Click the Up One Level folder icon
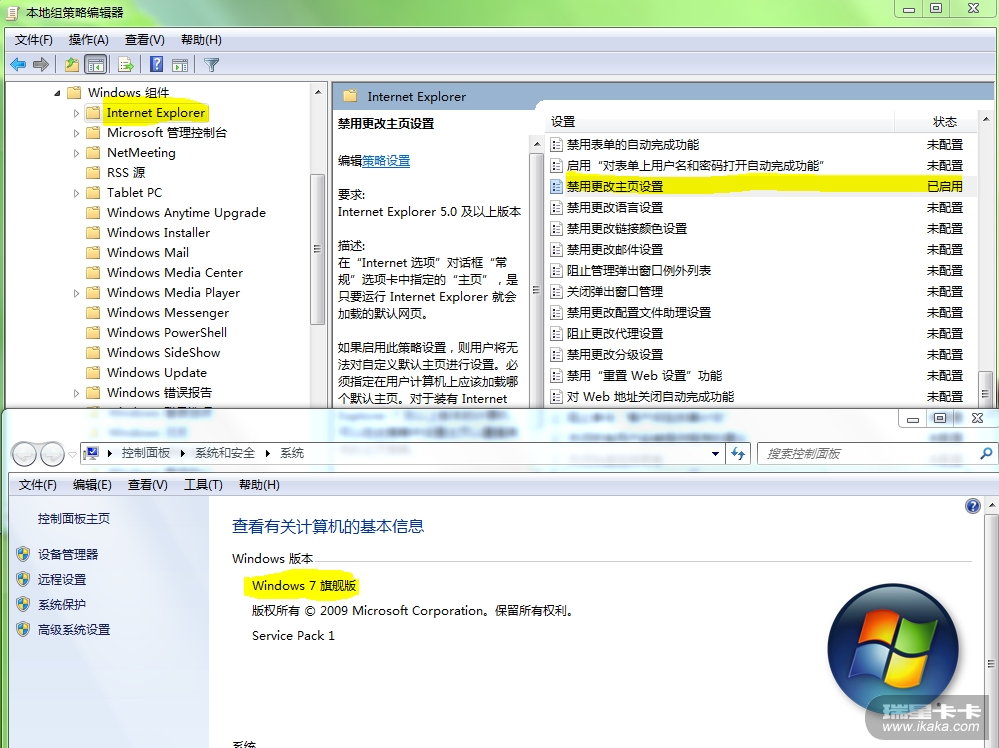Screen dimensions: 999x748 [x=71, y=64]
